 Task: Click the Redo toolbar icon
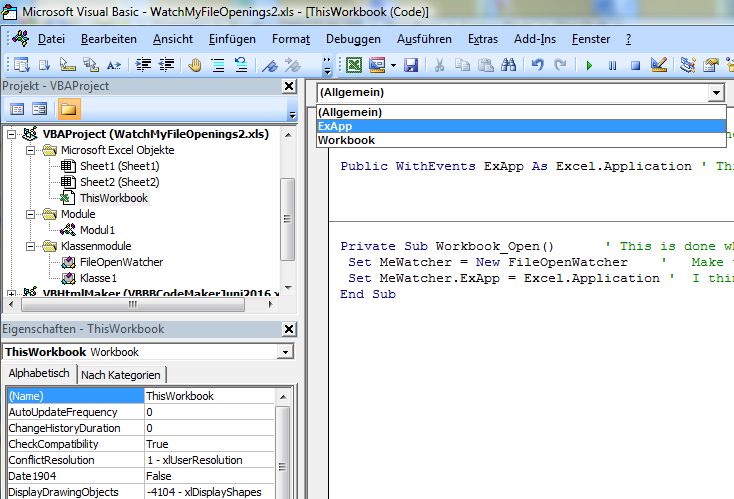560,65
